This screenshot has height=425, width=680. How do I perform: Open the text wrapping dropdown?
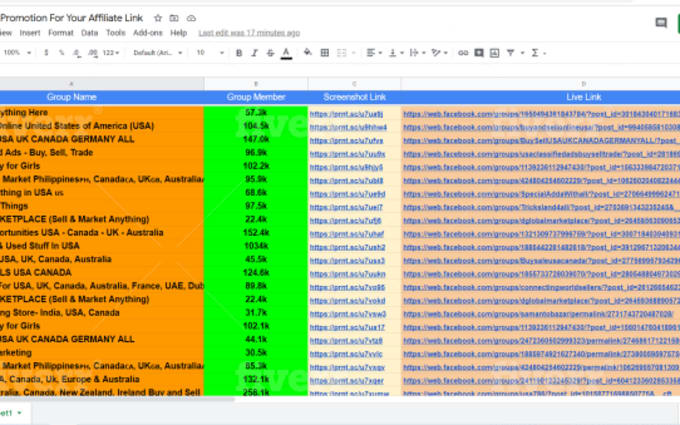417,53
